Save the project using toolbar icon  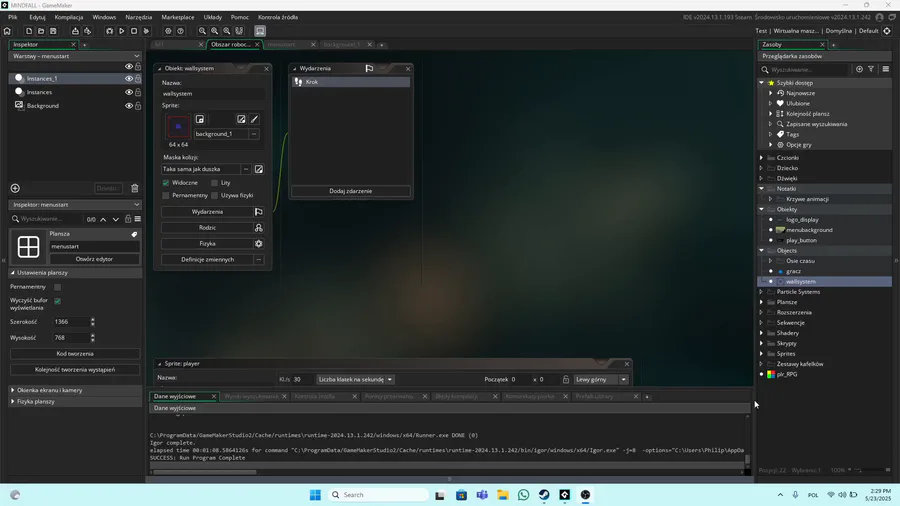click(x=53, y=31)
